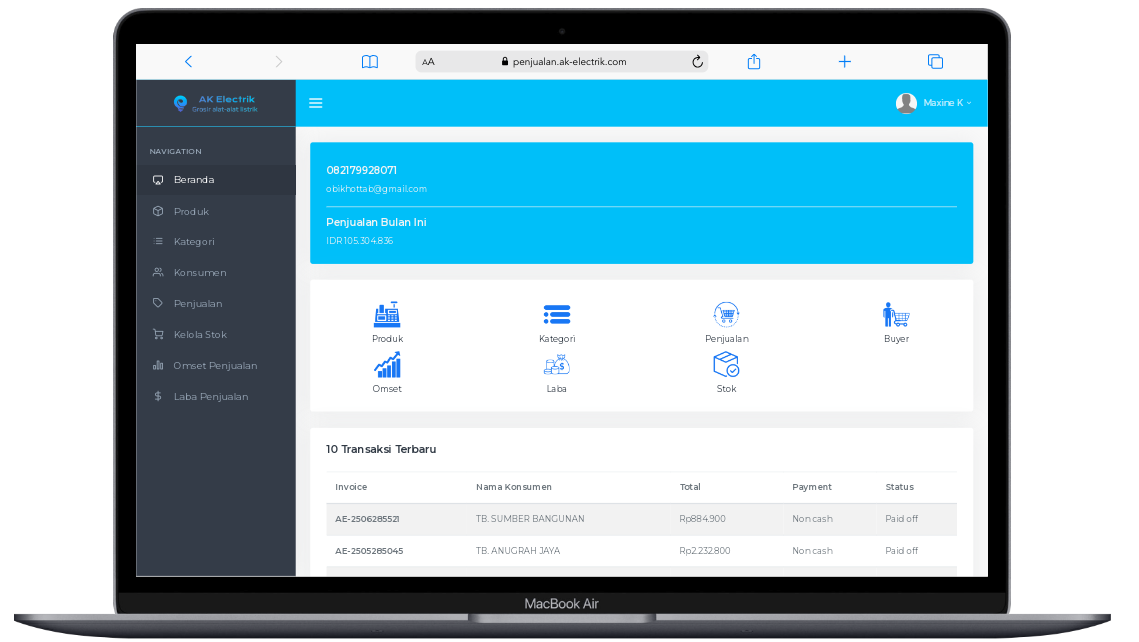
Task: Click the Buyer shopper shortcut icon
Action: click(x=896, y=314)
